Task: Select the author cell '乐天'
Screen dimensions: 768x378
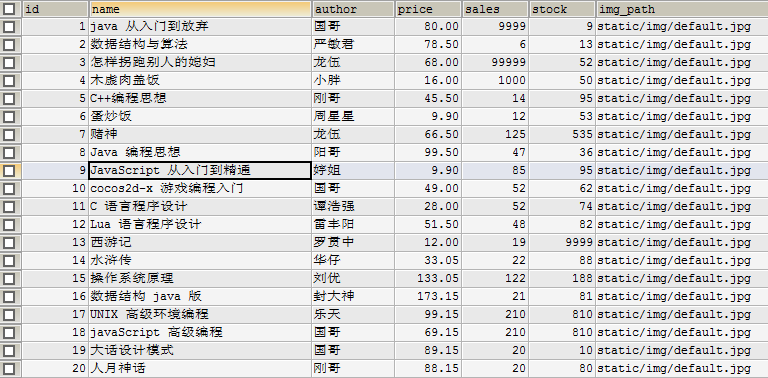Action: click(x=353, y=314)
